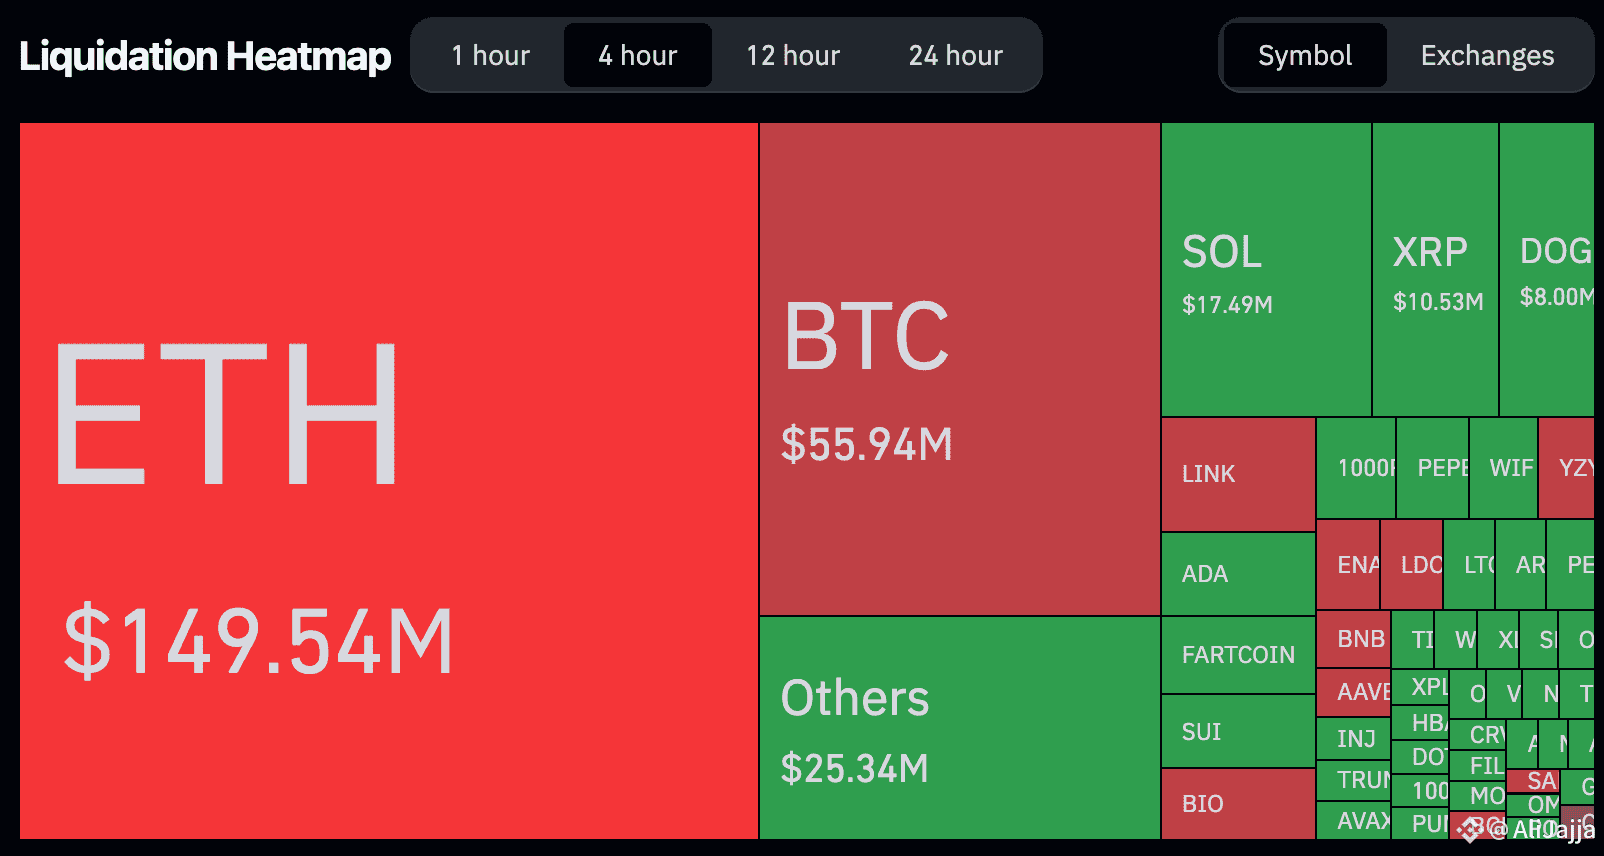Click the ETH $149.54M tile
1604x856 pixels.
[388, 480]
